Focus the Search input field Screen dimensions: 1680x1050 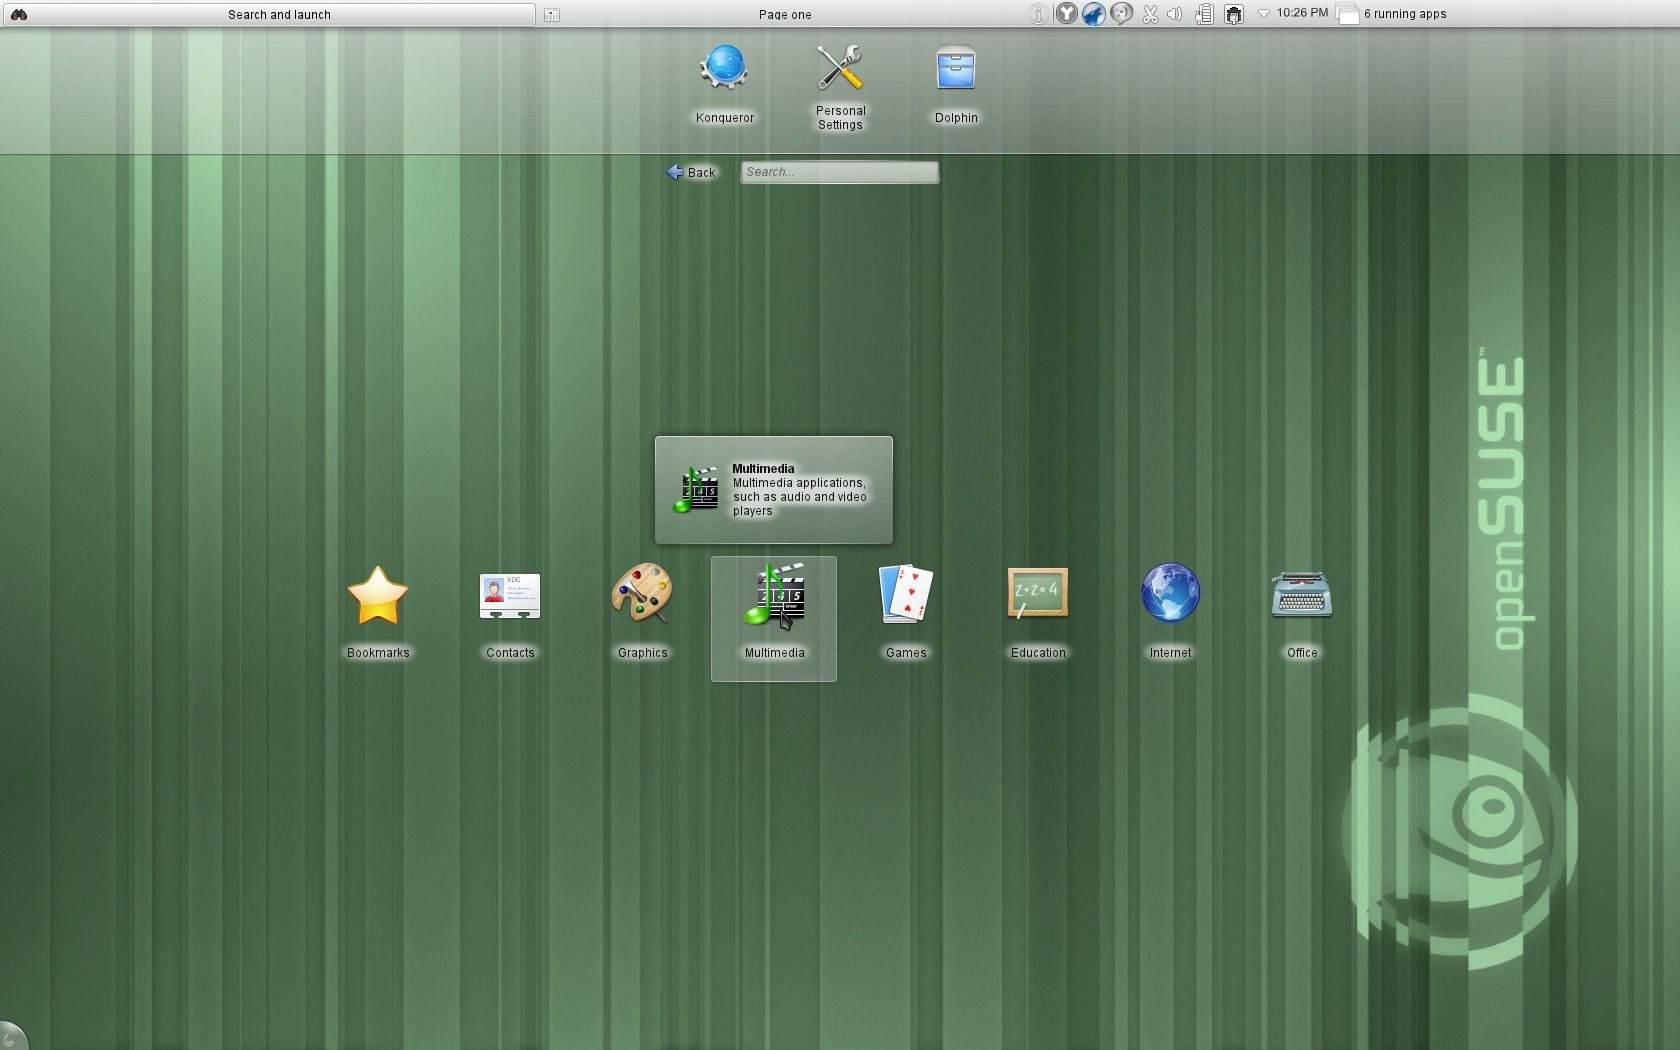(839, 172)
